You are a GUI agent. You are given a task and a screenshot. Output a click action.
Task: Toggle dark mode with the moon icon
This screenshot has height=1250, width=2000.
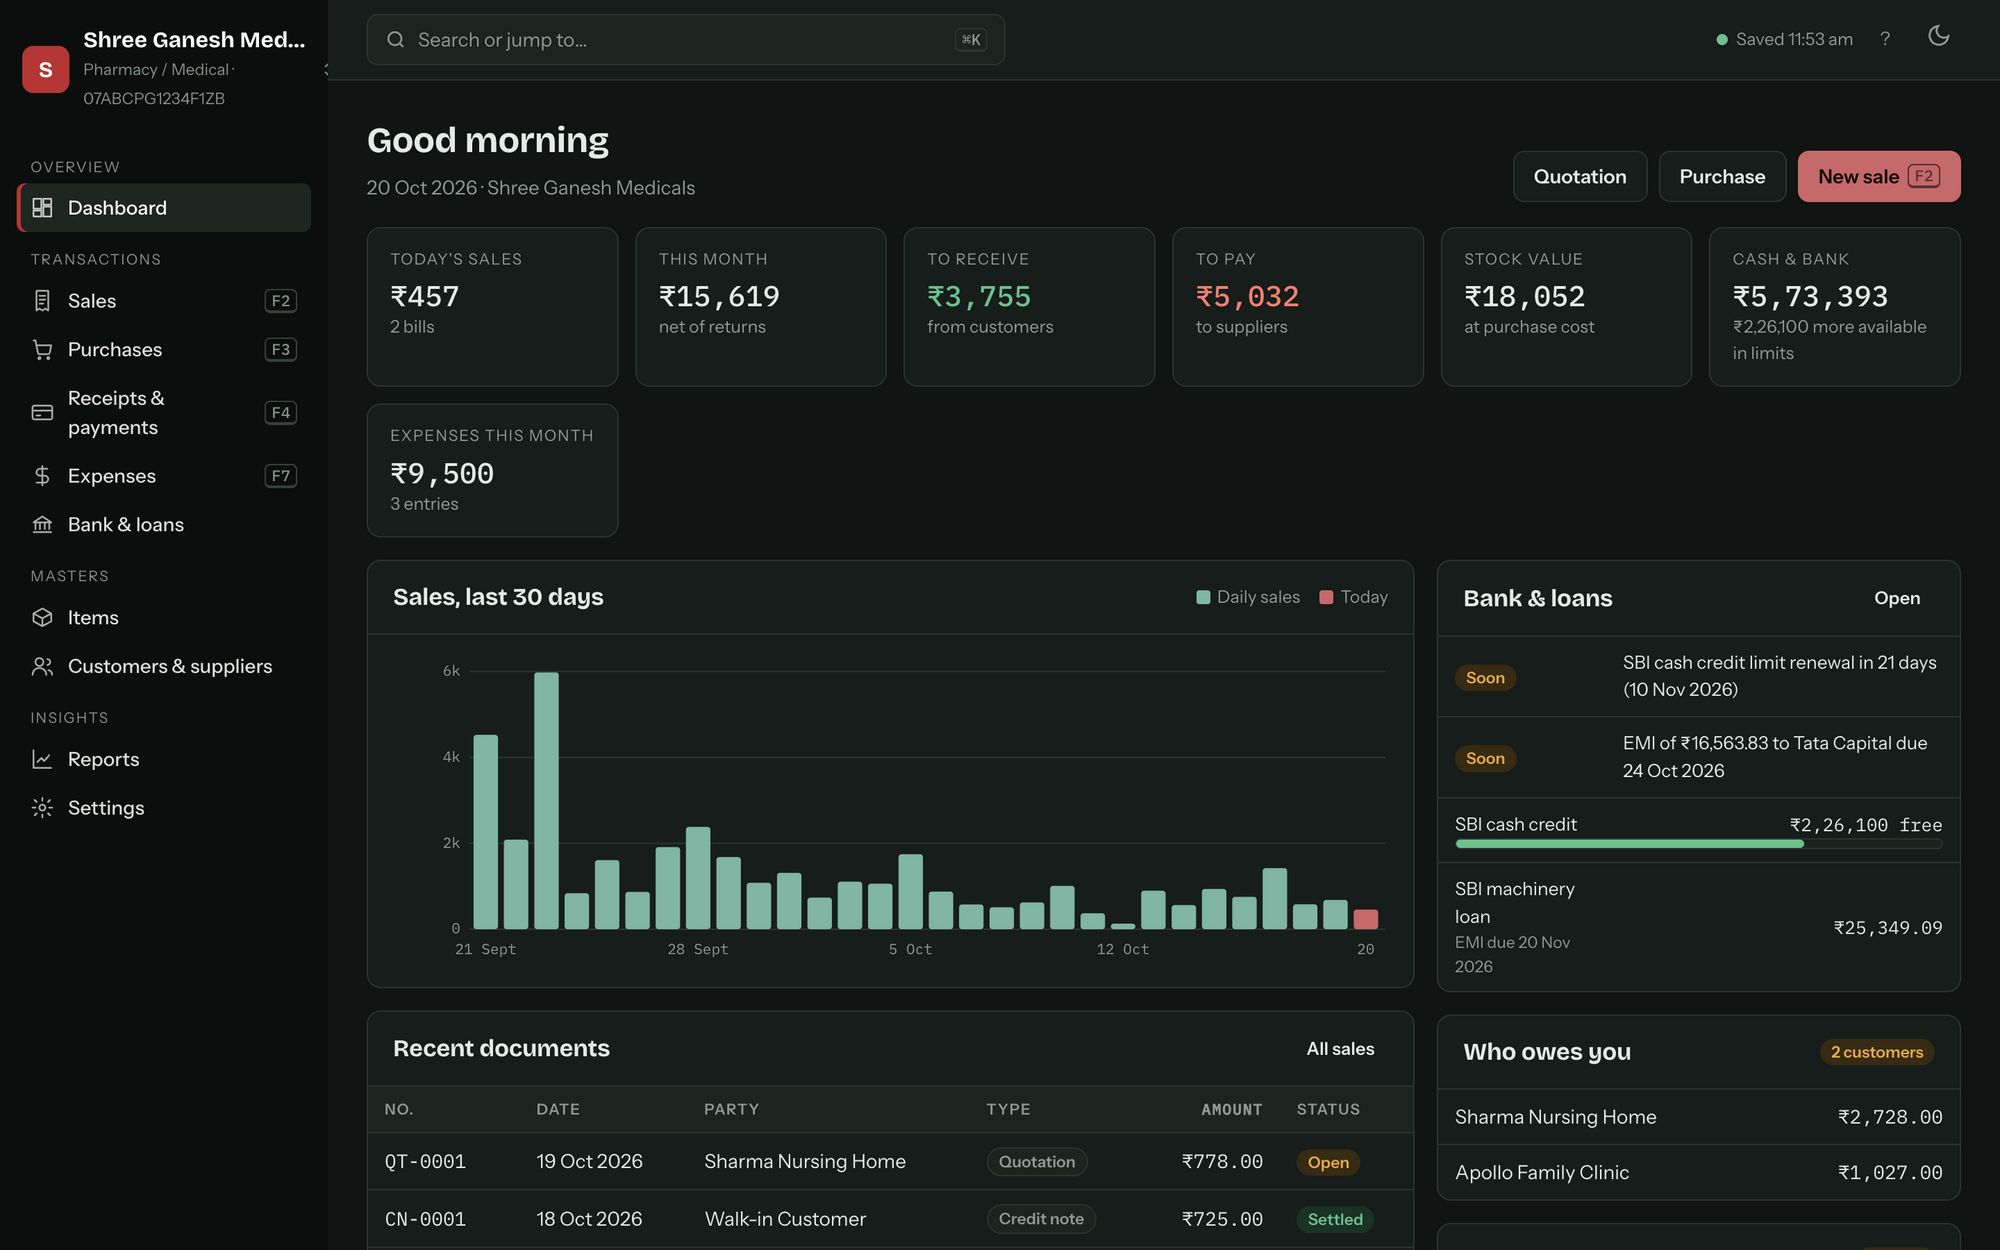point(1939,36)
